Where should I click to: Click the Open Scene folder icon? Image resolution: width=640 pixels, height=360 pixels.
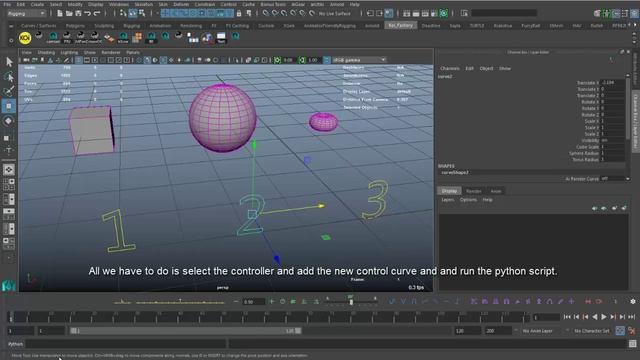(x=69, y=13)
